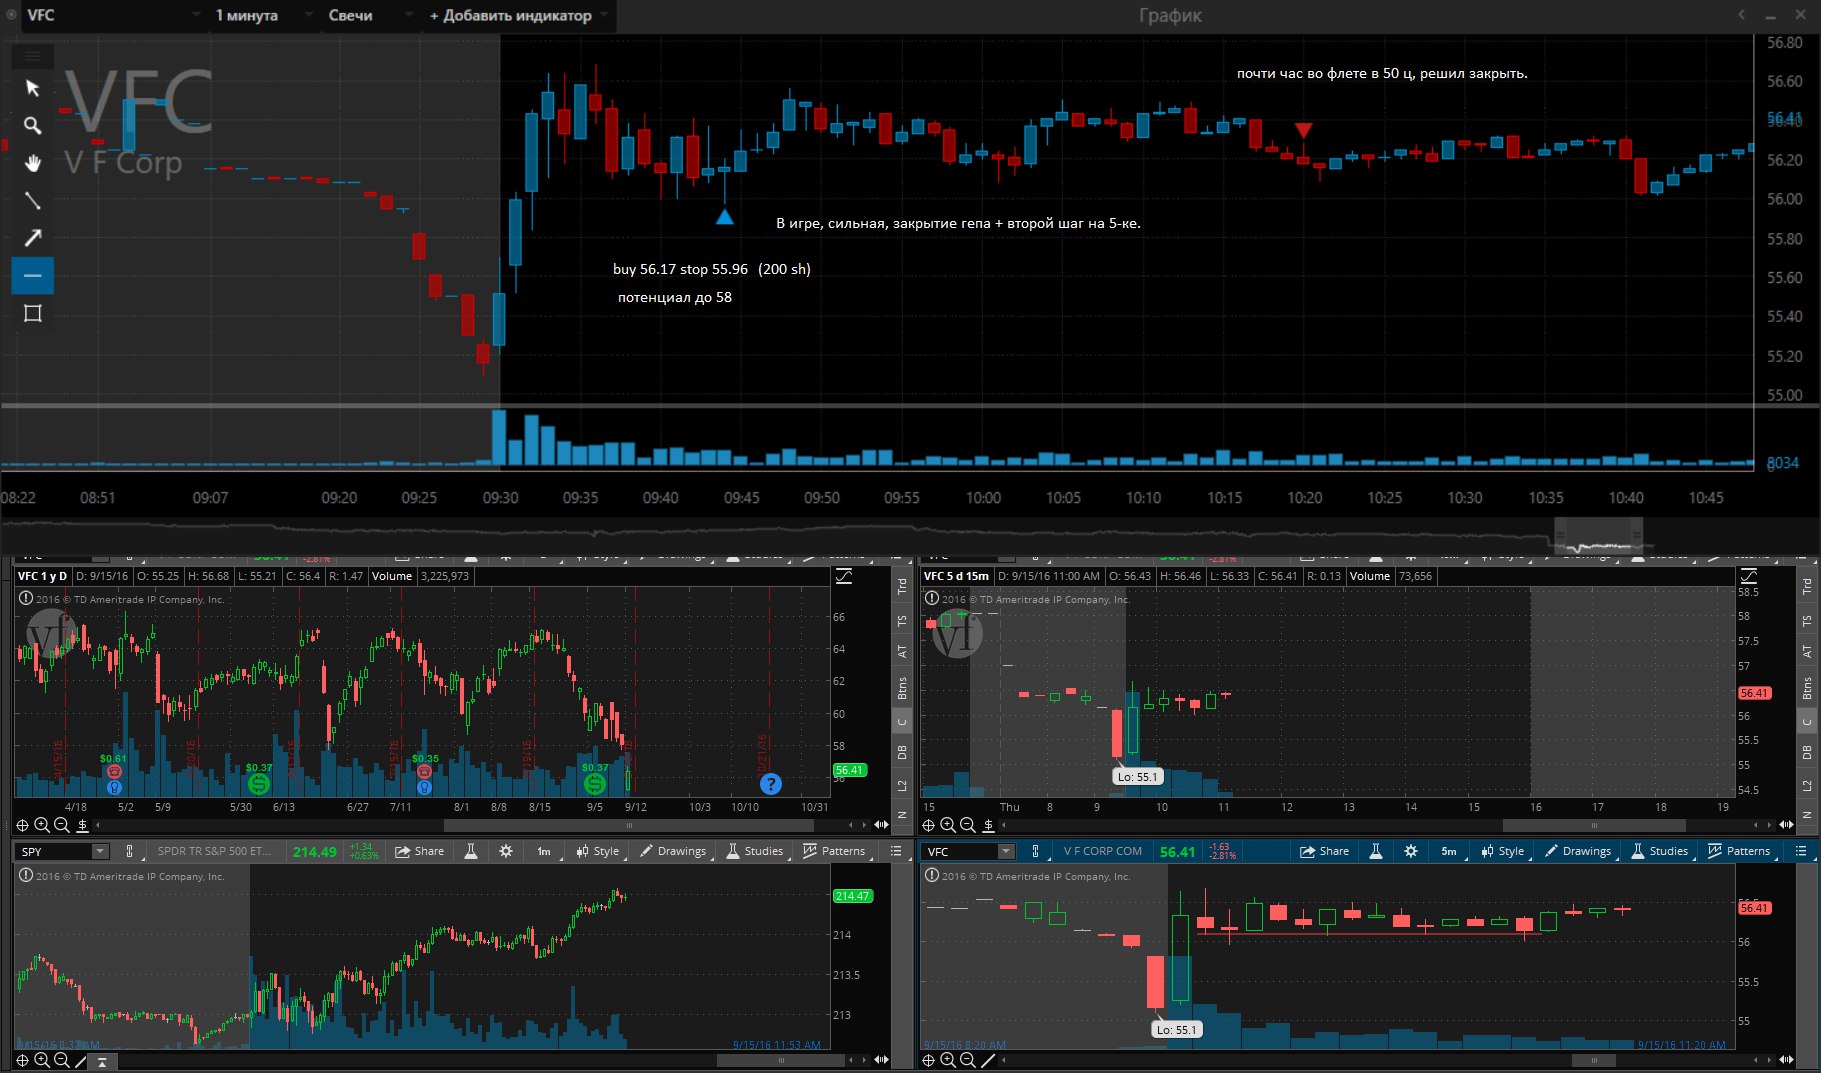Zoom out on the VFC 15m chart
Viewport: 1821px width, 1073px height.
point(968,825)
